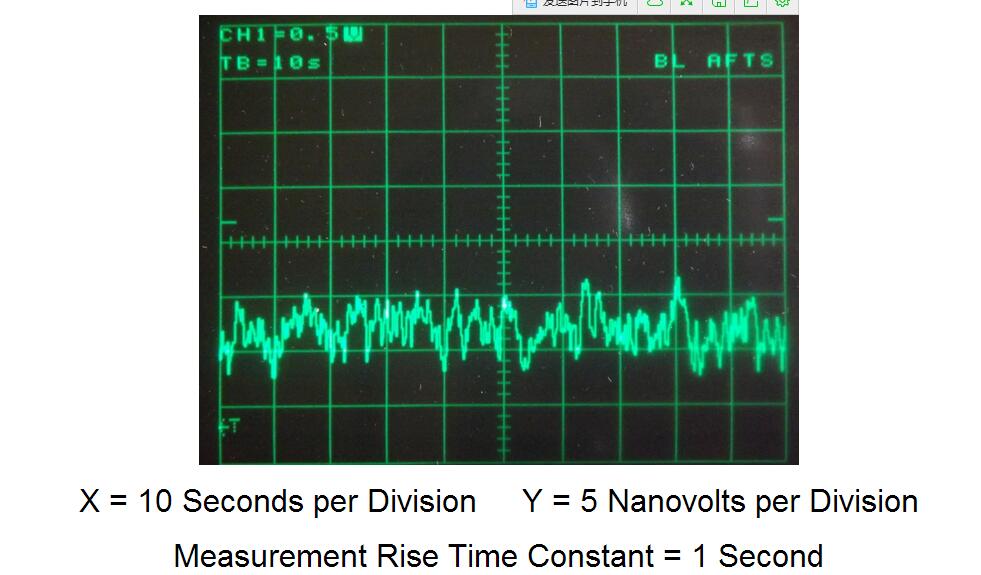Click the center crosshair of the graticule
The height and width of the screenshot is (575, 981).
point(503,242)
